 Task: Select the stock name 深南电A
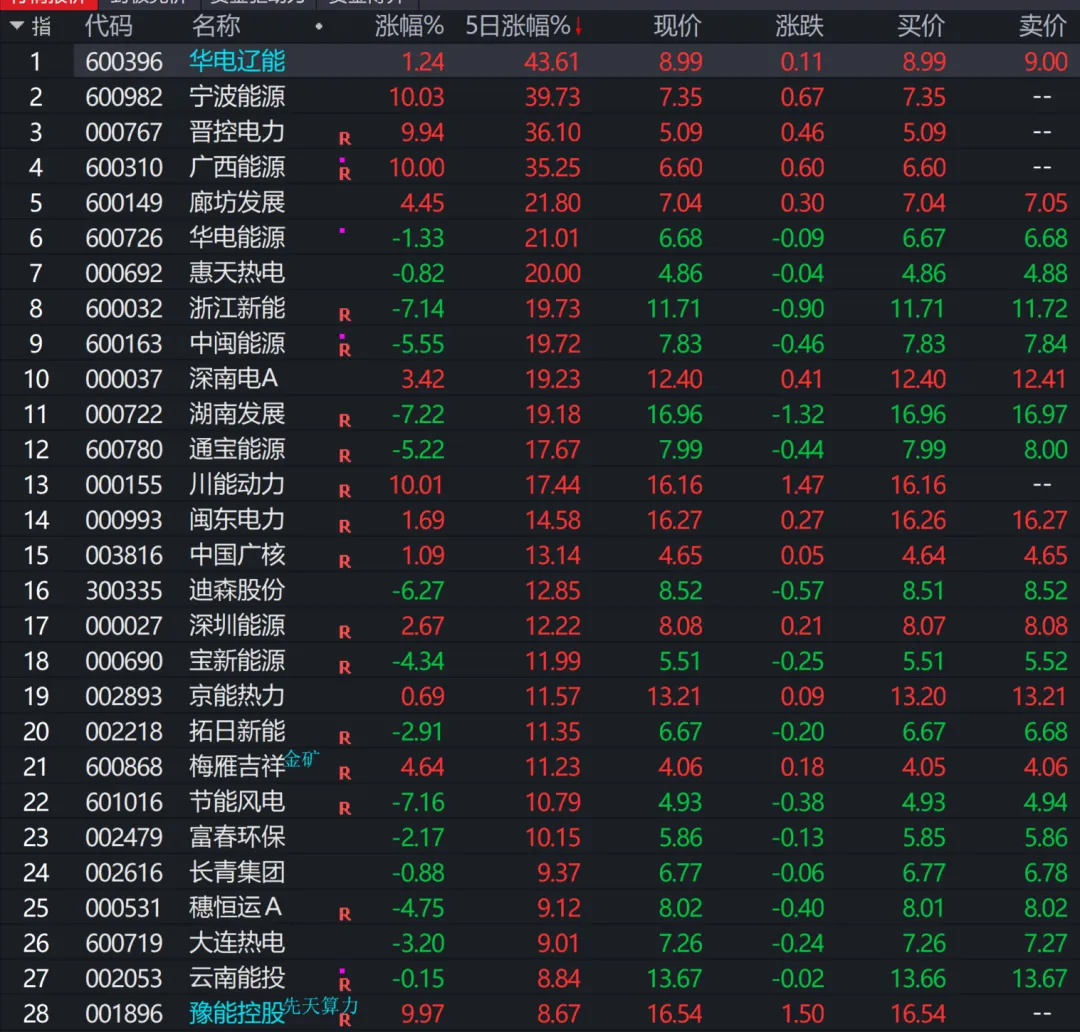pyautogui.click(x=233, y=379)
